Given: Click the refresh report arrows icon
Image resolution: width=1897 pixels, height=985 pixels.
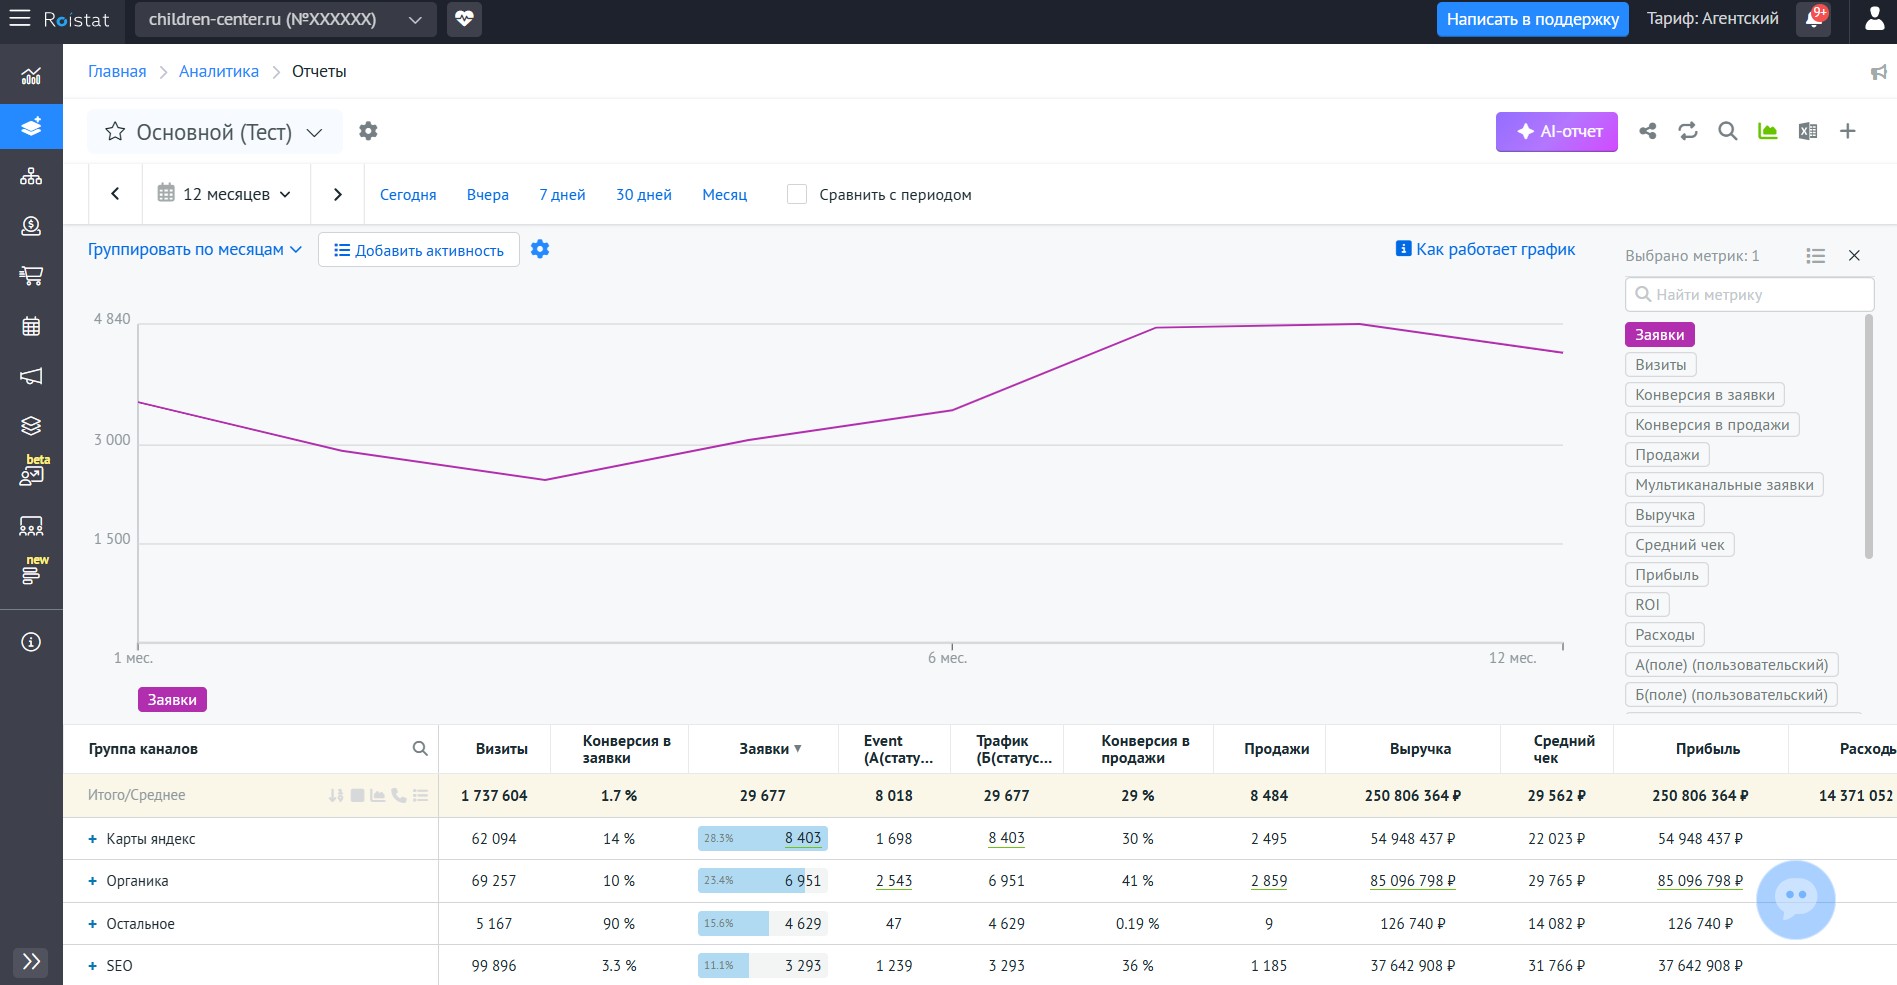Looking at the screenshot, I should 1688,131.
